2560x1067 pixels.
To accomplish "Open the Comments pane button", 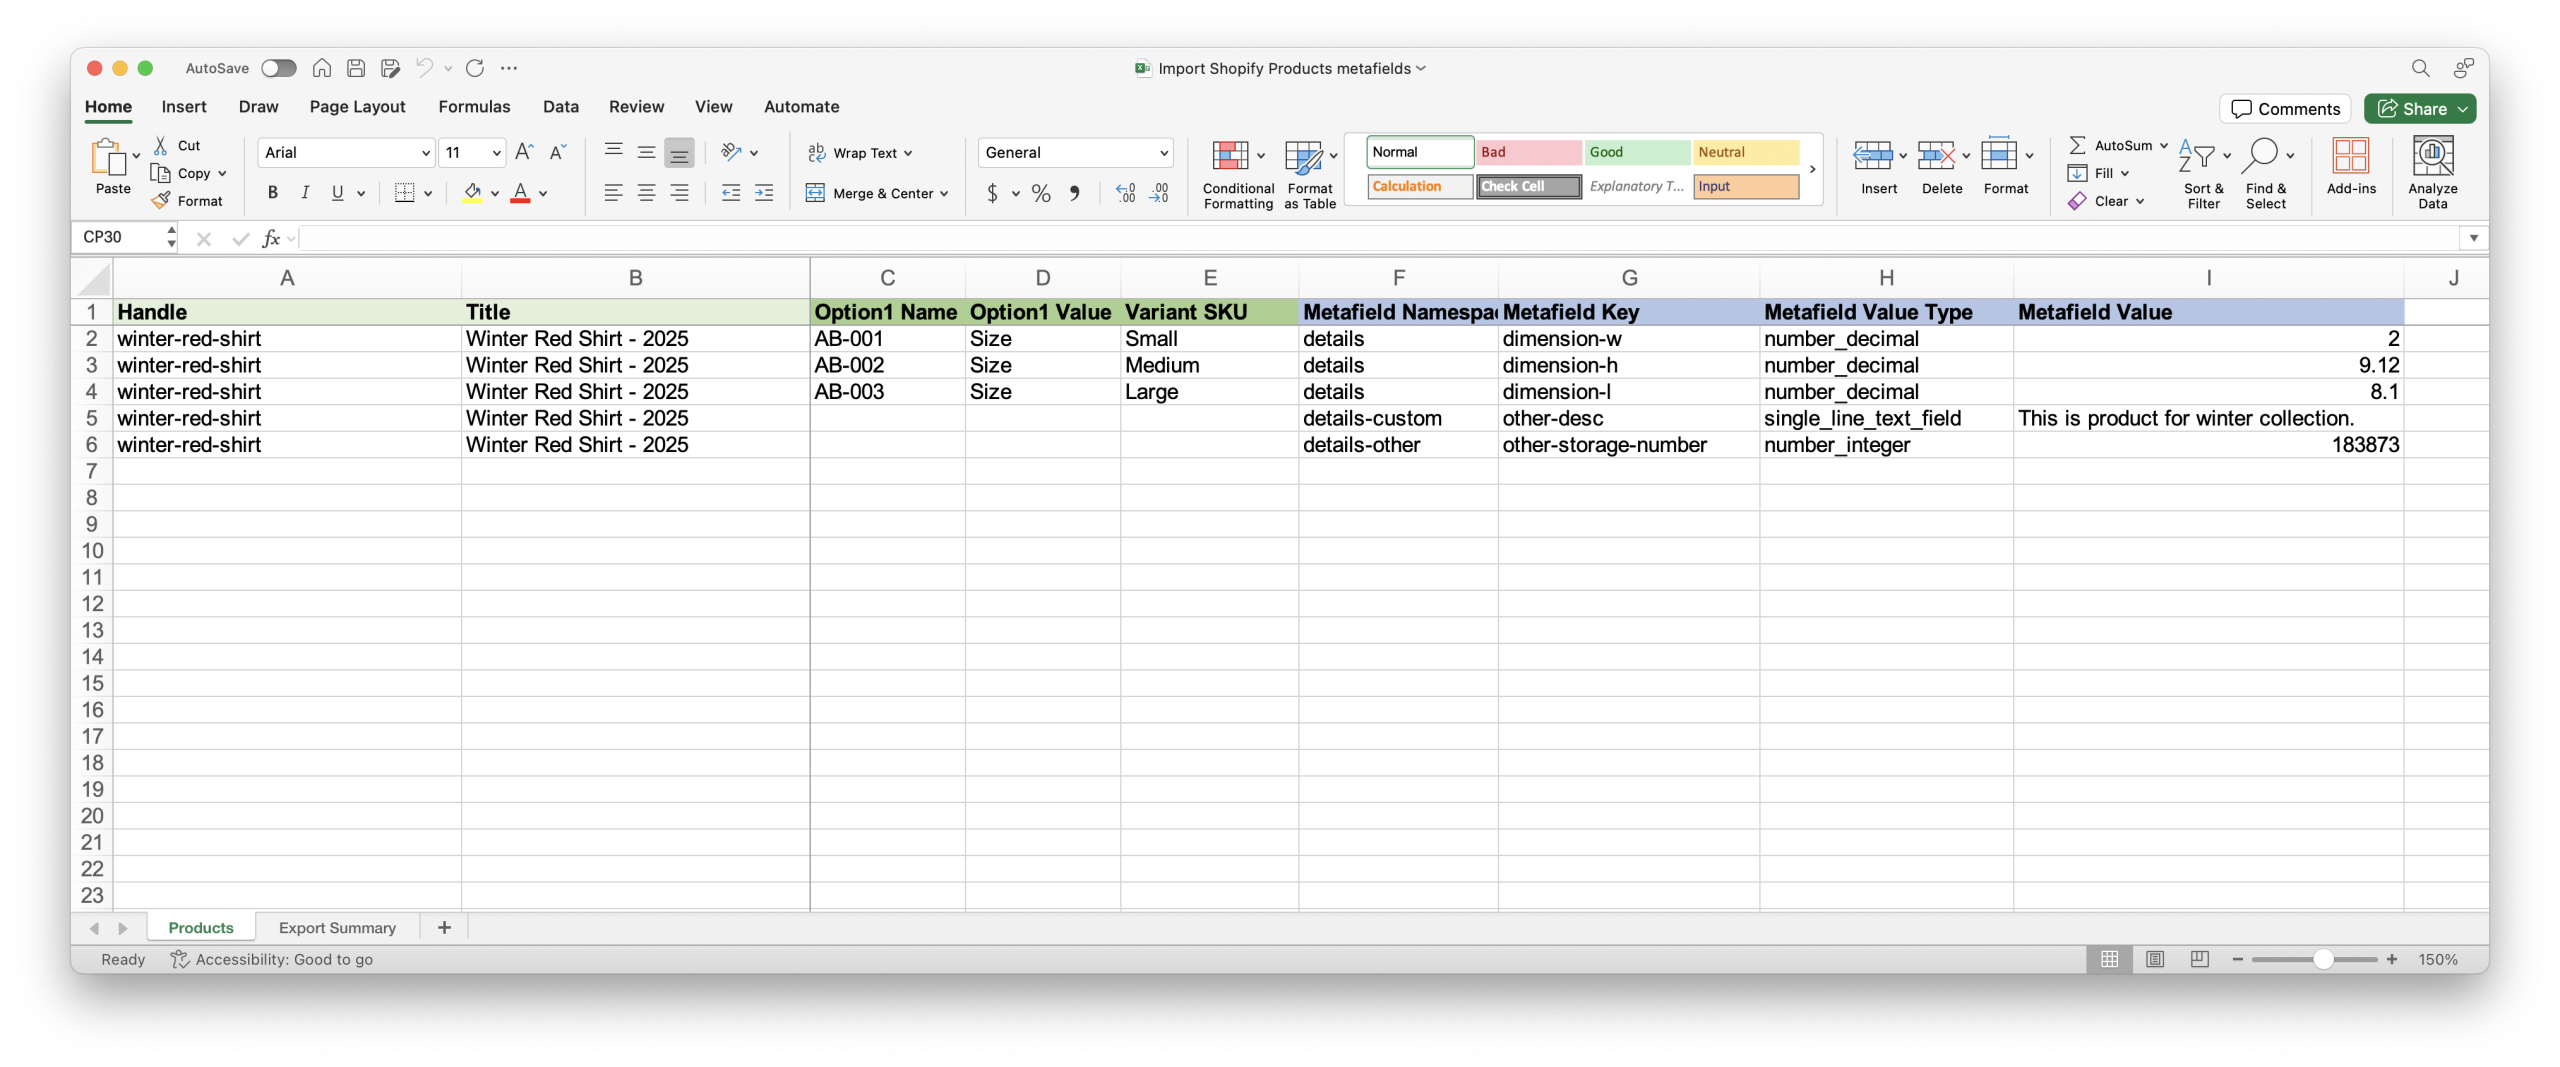I will click(x=2285, y=109).
